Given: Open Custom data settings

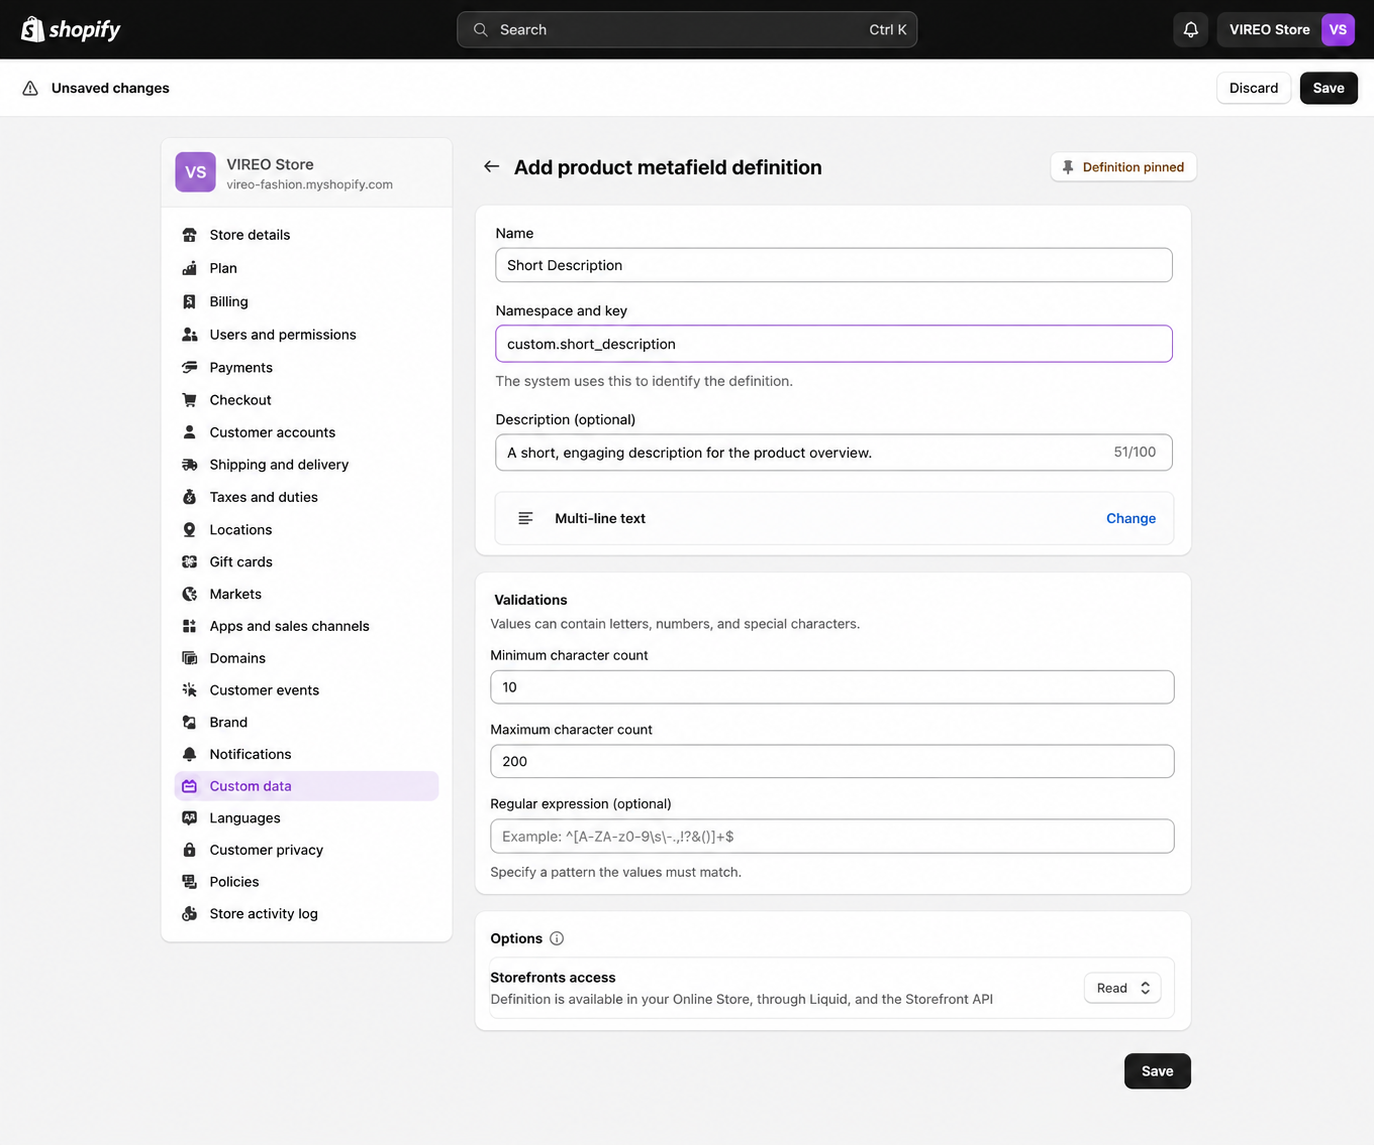Looking at the screenshot, I should (306, 786).
